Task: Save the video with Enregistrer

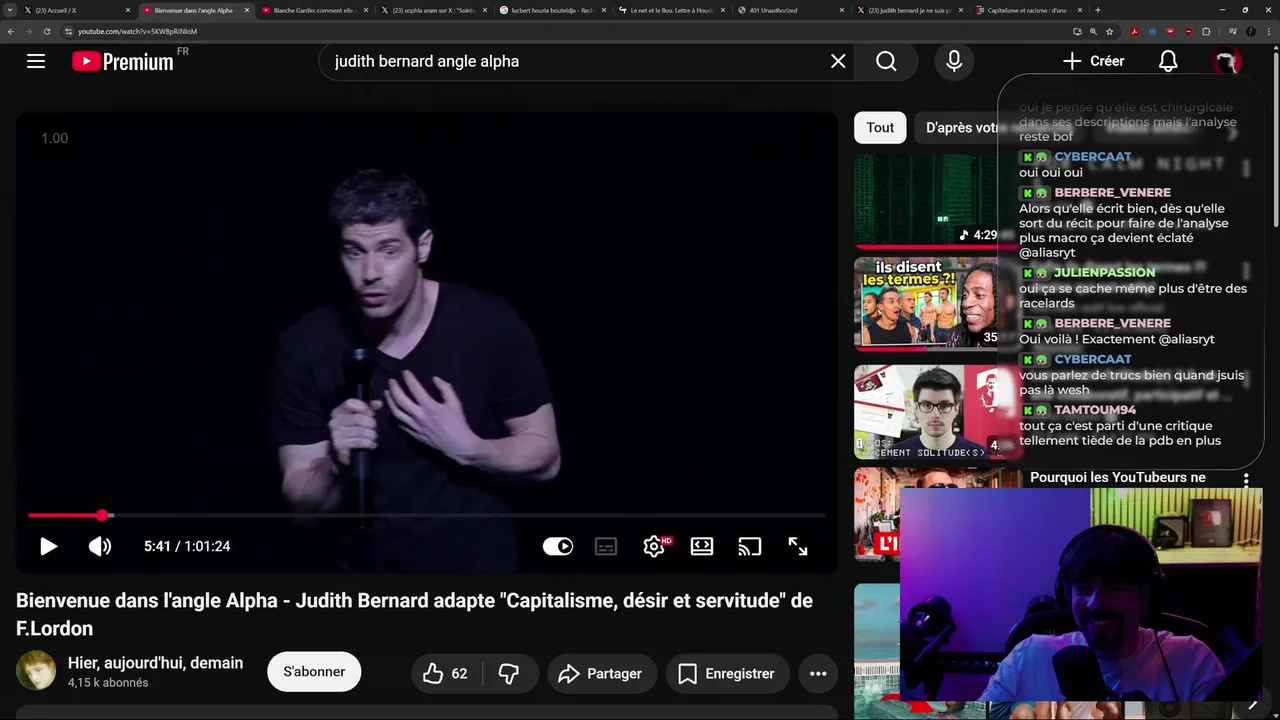Action: (x=727, y=674)
